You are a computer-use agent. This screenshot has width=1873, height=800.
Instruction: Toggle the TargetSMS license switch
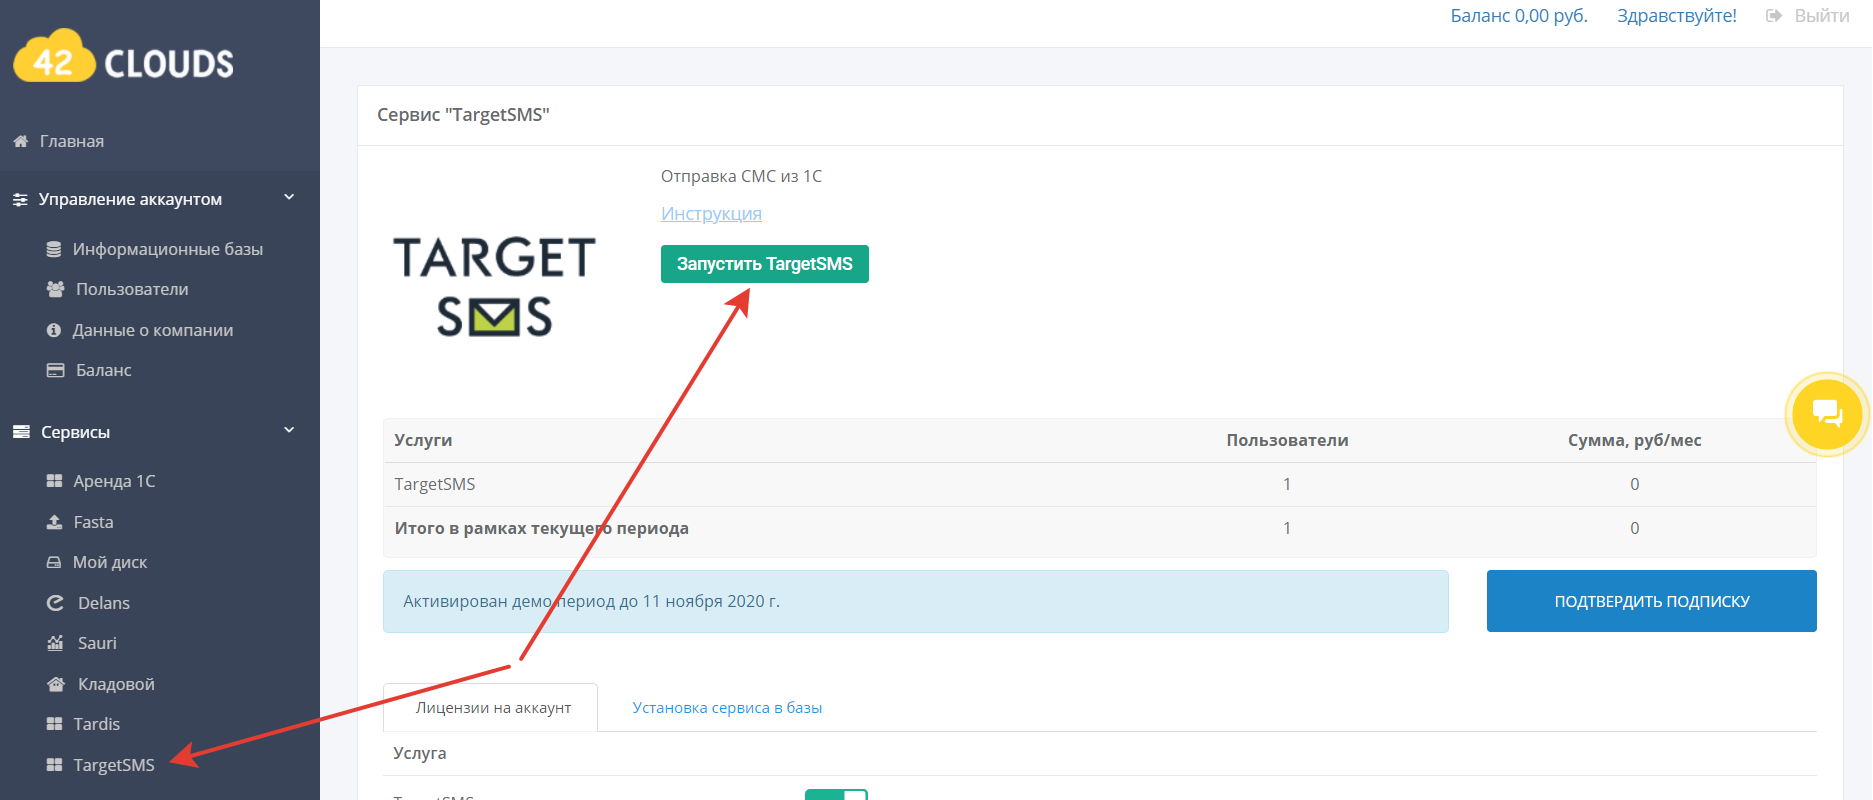point(836,794)
